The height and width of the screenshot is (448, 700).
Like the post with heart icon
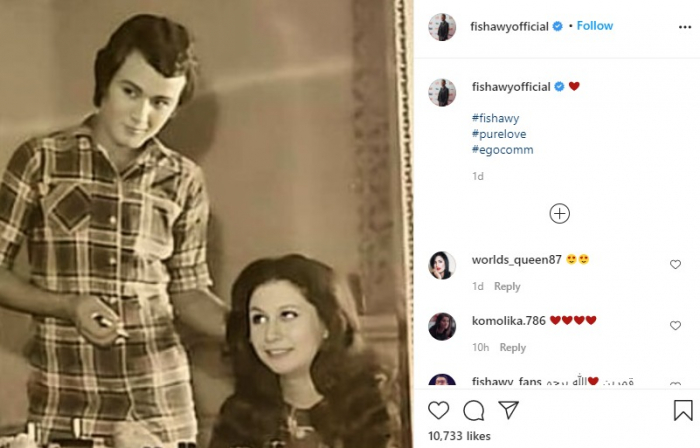438,410
